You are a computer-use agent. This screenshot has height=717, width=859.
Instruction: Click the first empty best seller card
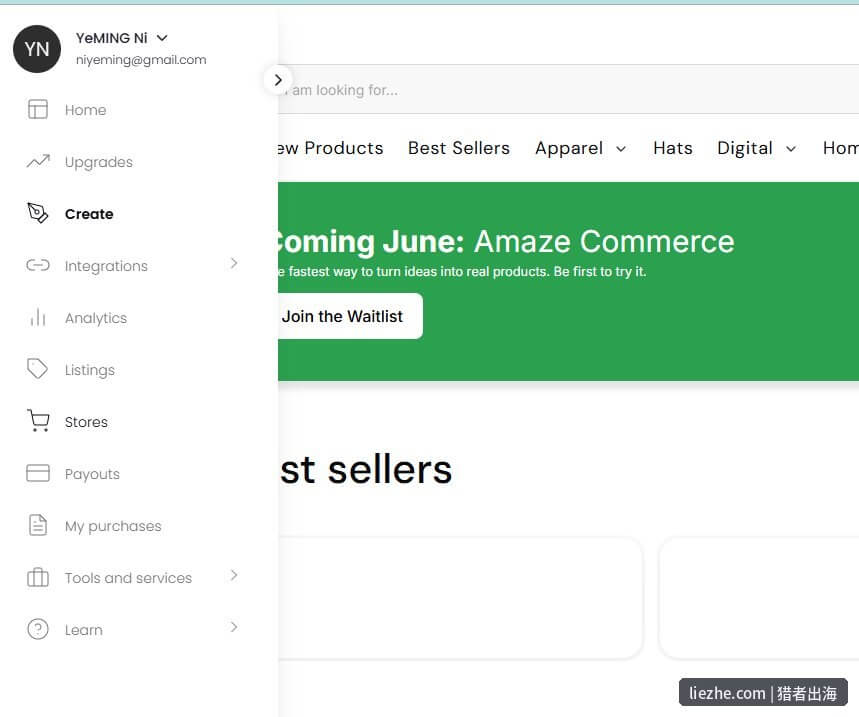coord(460,598)
